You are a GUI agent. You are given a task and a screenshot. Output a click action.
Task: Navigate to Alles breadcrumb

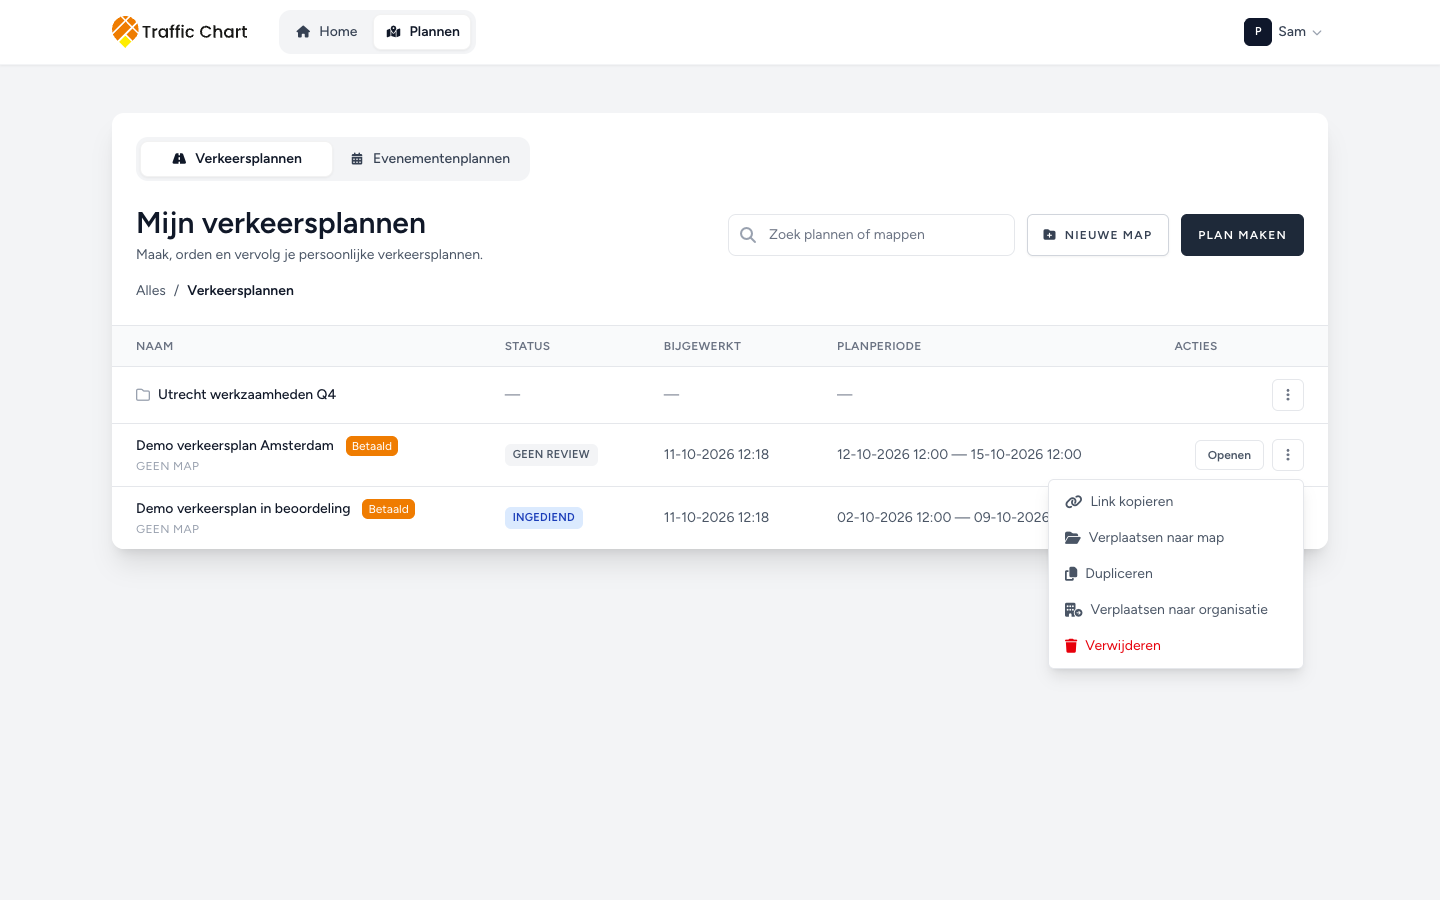click(x=151, y=291)
